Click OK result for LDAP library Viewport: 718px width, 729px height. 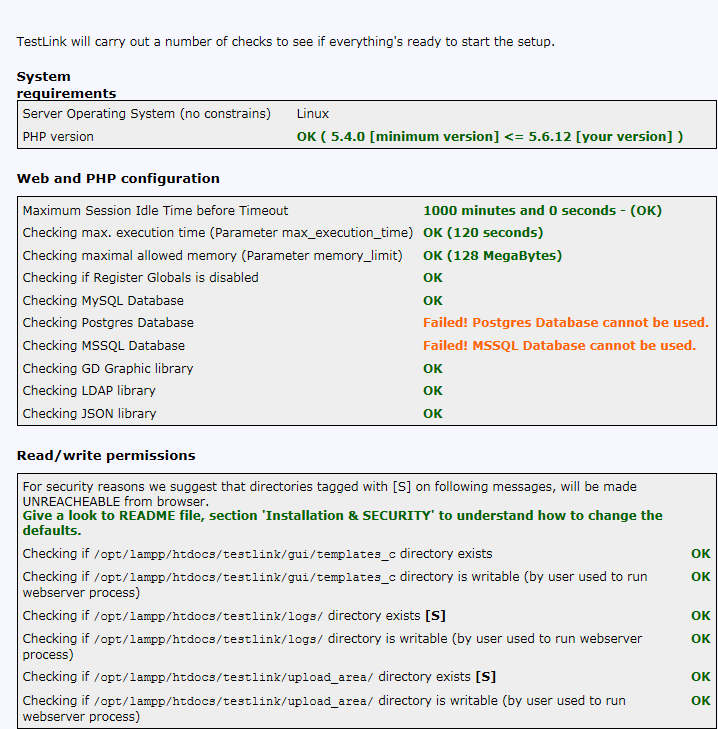[x=432, y=391]
